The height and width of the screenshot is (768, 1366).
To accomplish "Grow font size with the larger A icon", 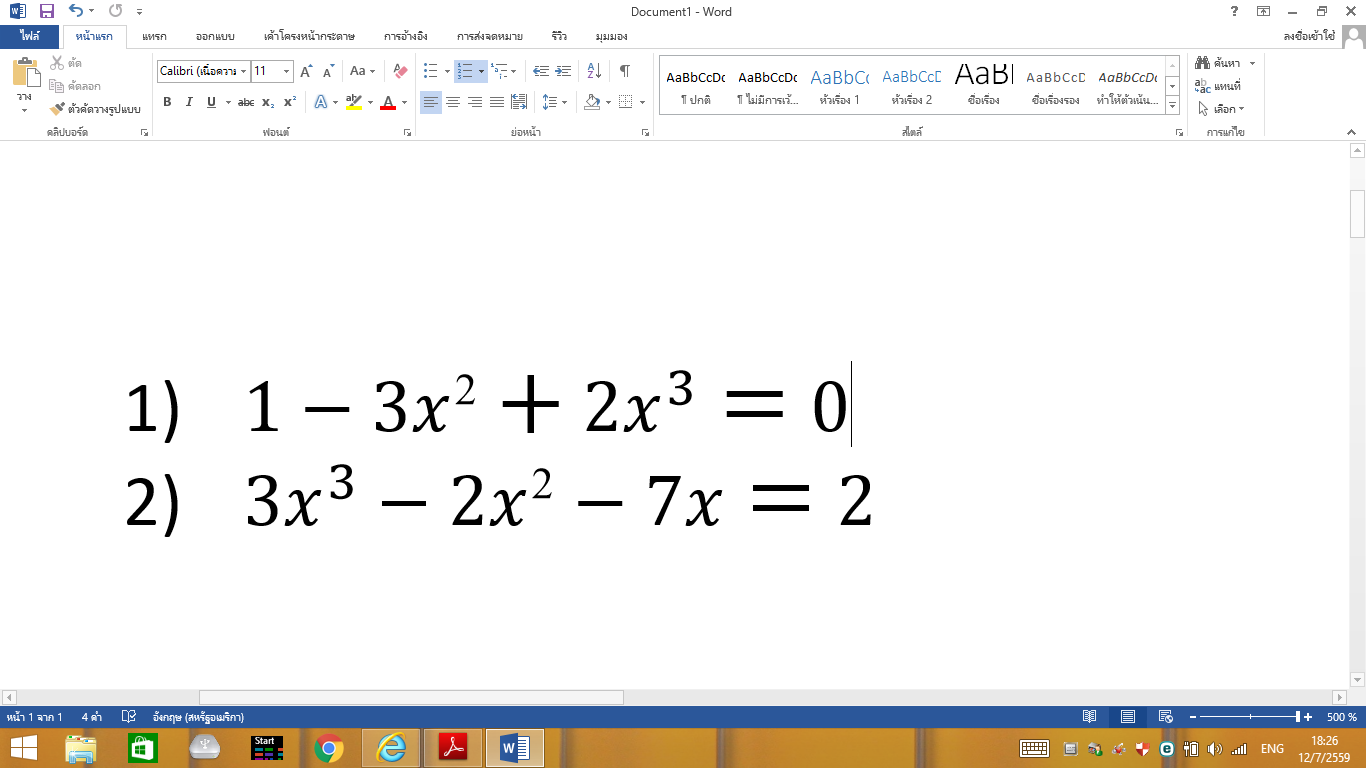I will 307,71.
